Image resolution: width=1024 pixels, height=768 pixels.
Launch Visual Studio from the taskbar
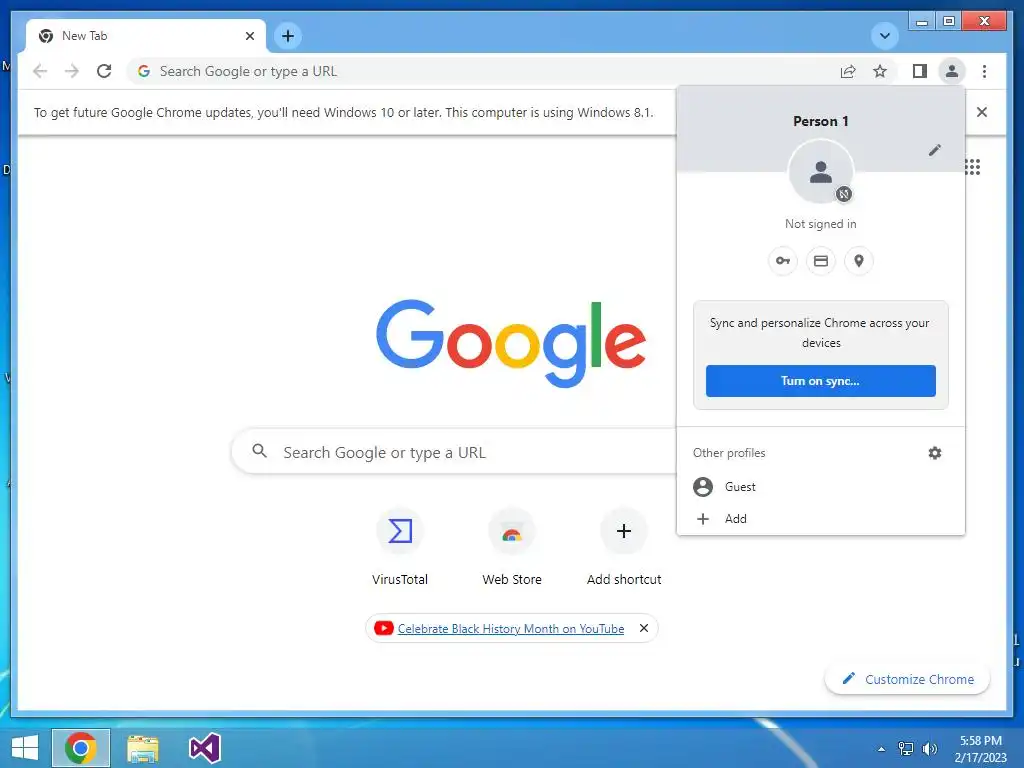(204, 748)
